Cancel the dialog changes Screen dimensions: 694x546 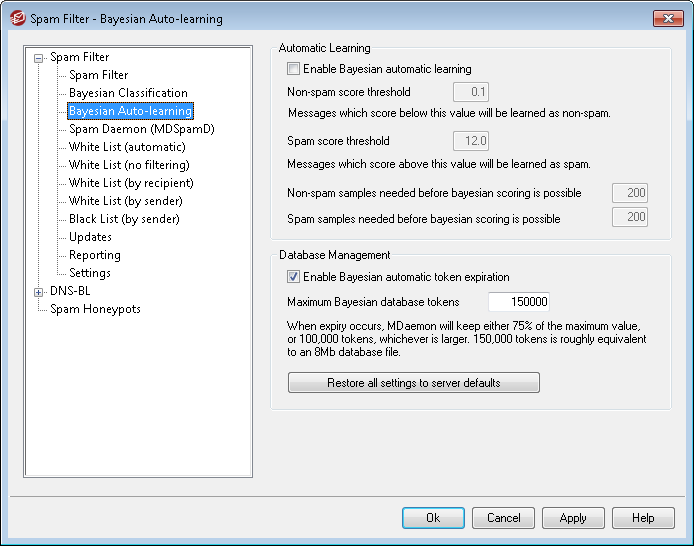pyautogui.click(x=503, y=518)
